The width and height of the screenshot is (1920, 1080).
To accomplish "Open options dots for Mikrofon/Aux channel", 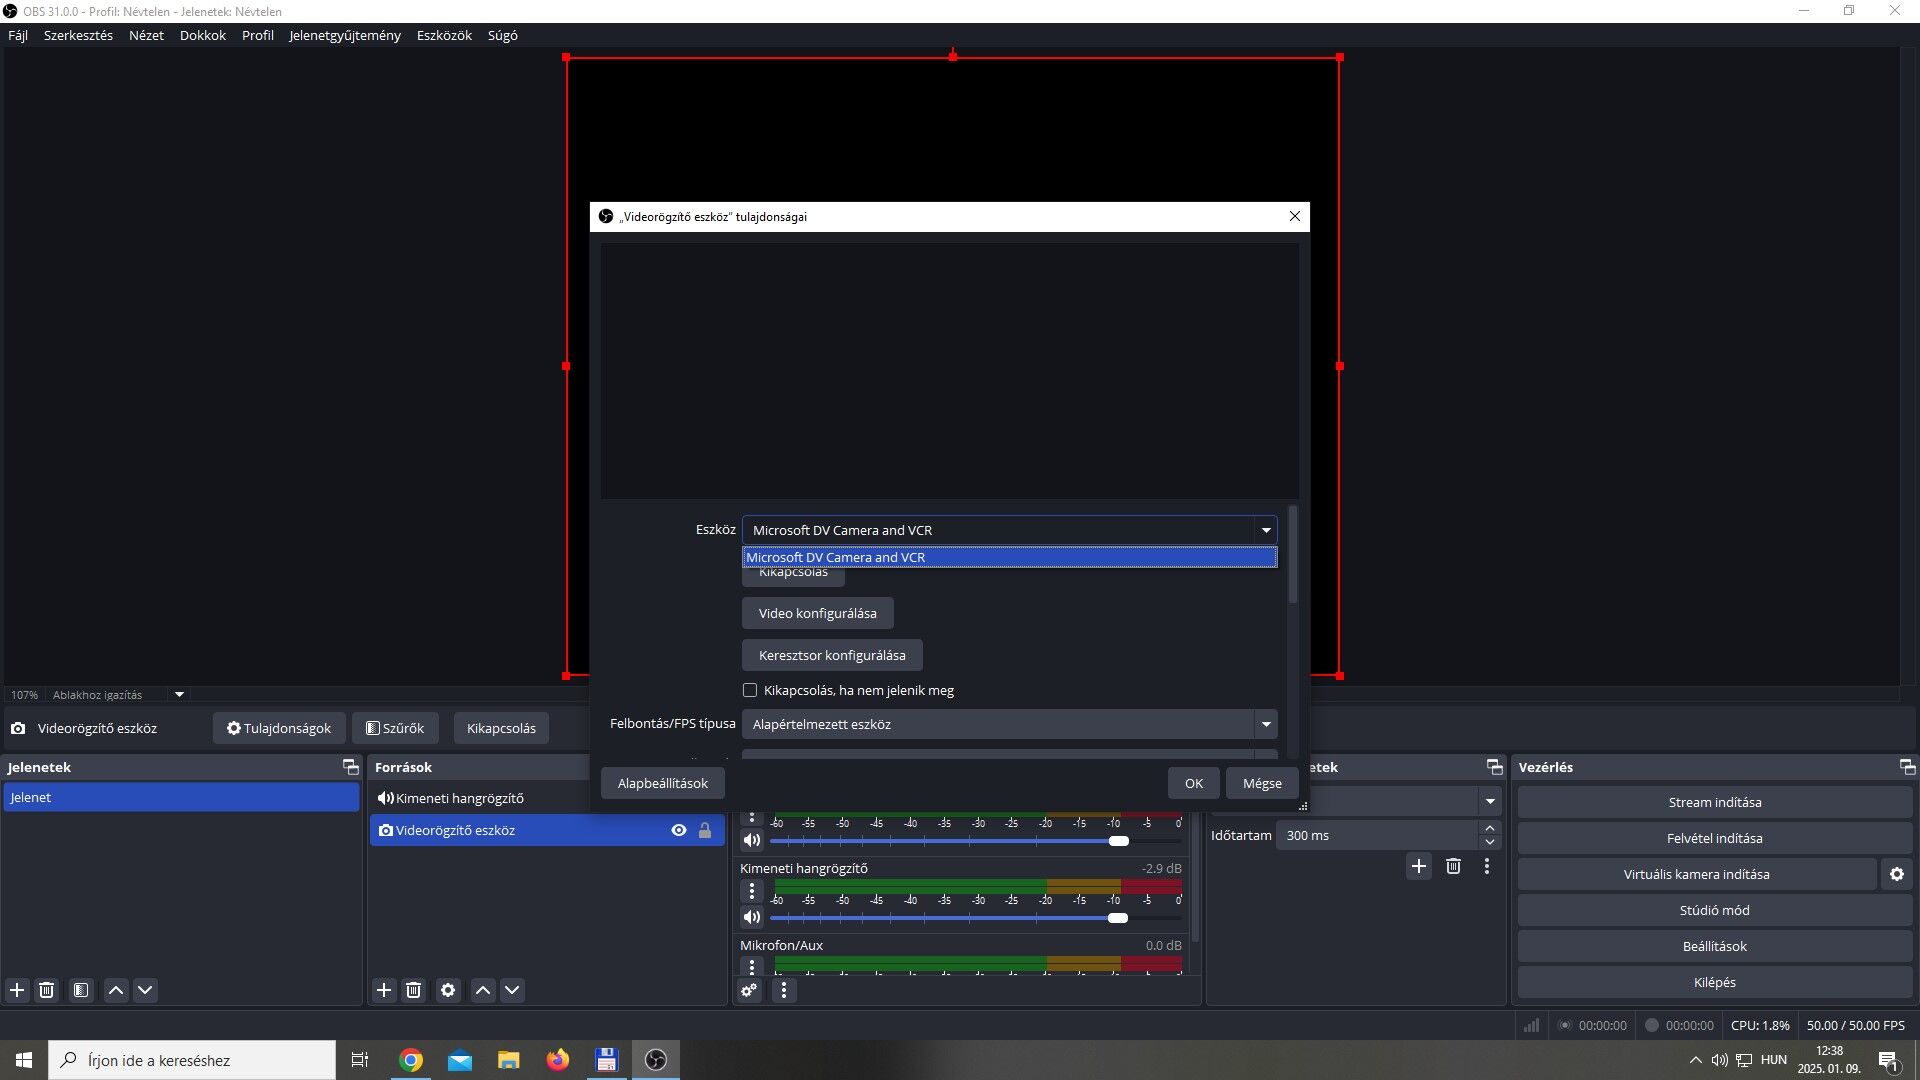I will 752,966.
